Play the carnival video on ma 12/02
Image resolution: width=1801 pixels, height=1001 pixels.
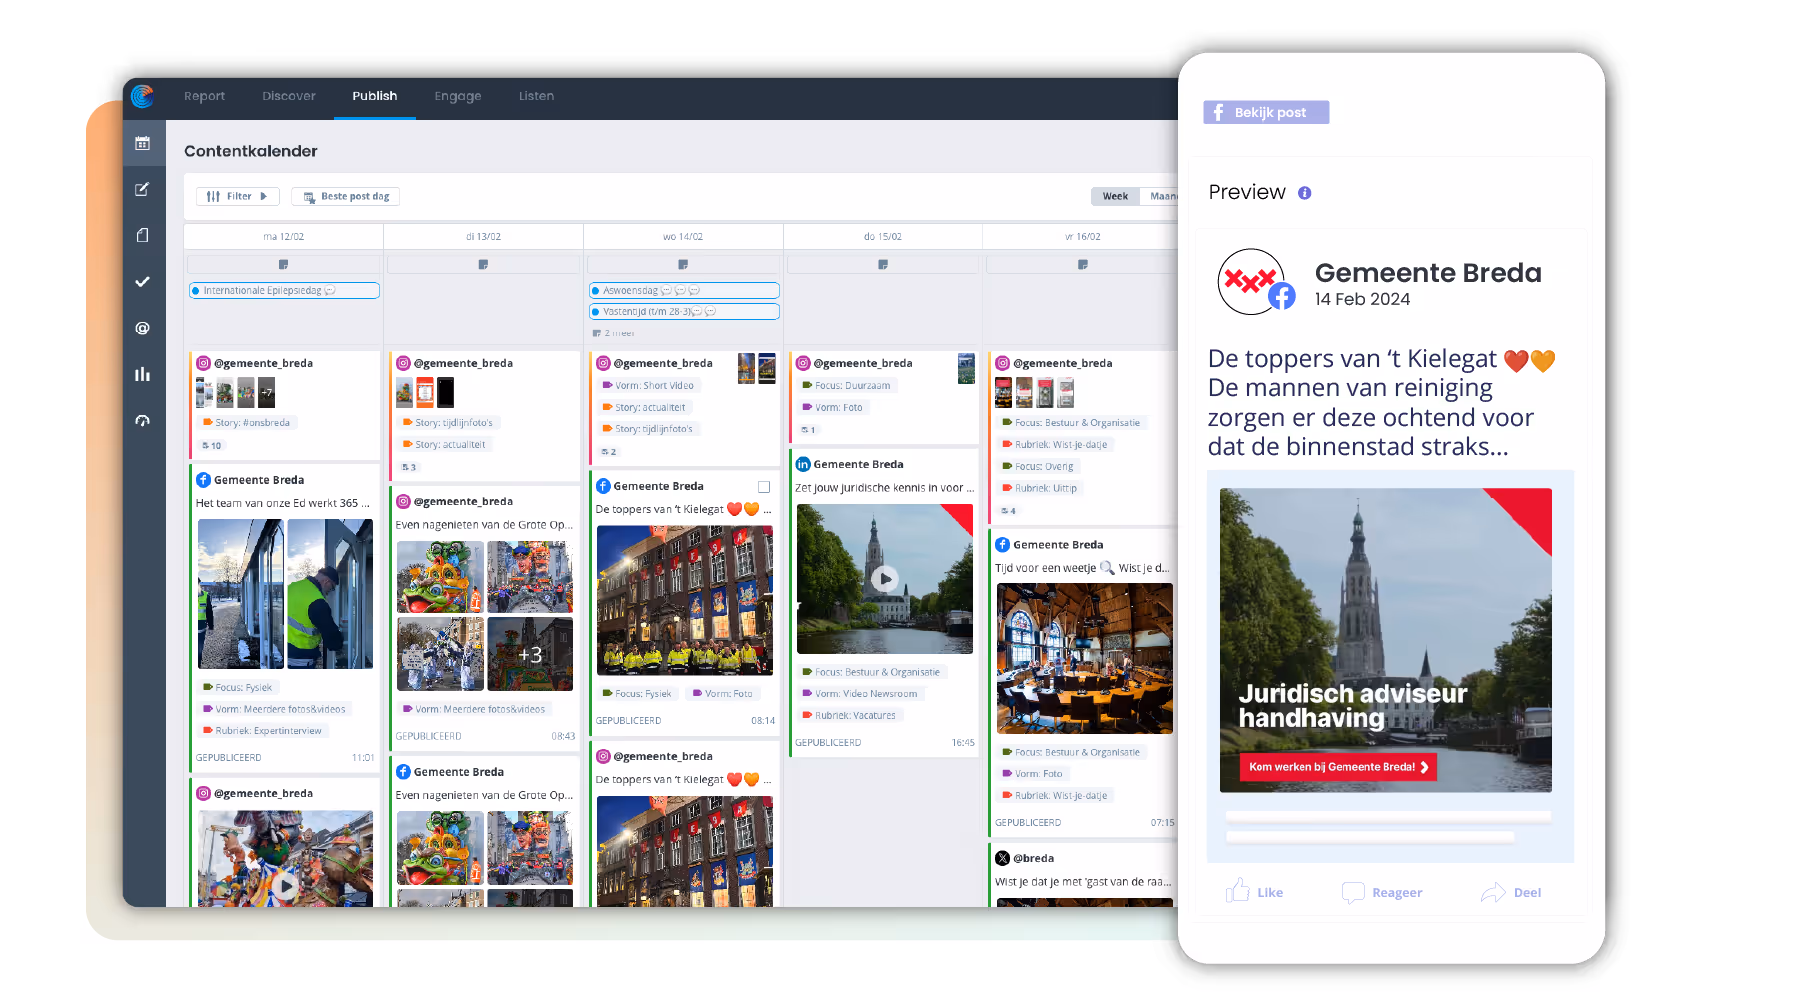286,885
